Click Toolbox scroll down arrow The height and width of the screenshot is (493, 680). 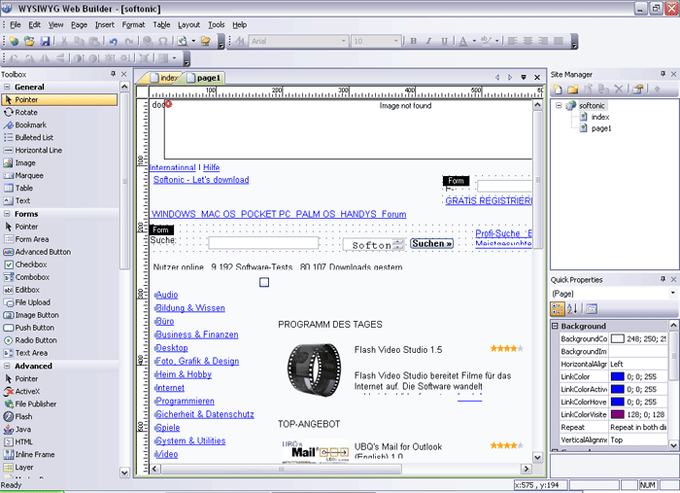tap(124, 472)
